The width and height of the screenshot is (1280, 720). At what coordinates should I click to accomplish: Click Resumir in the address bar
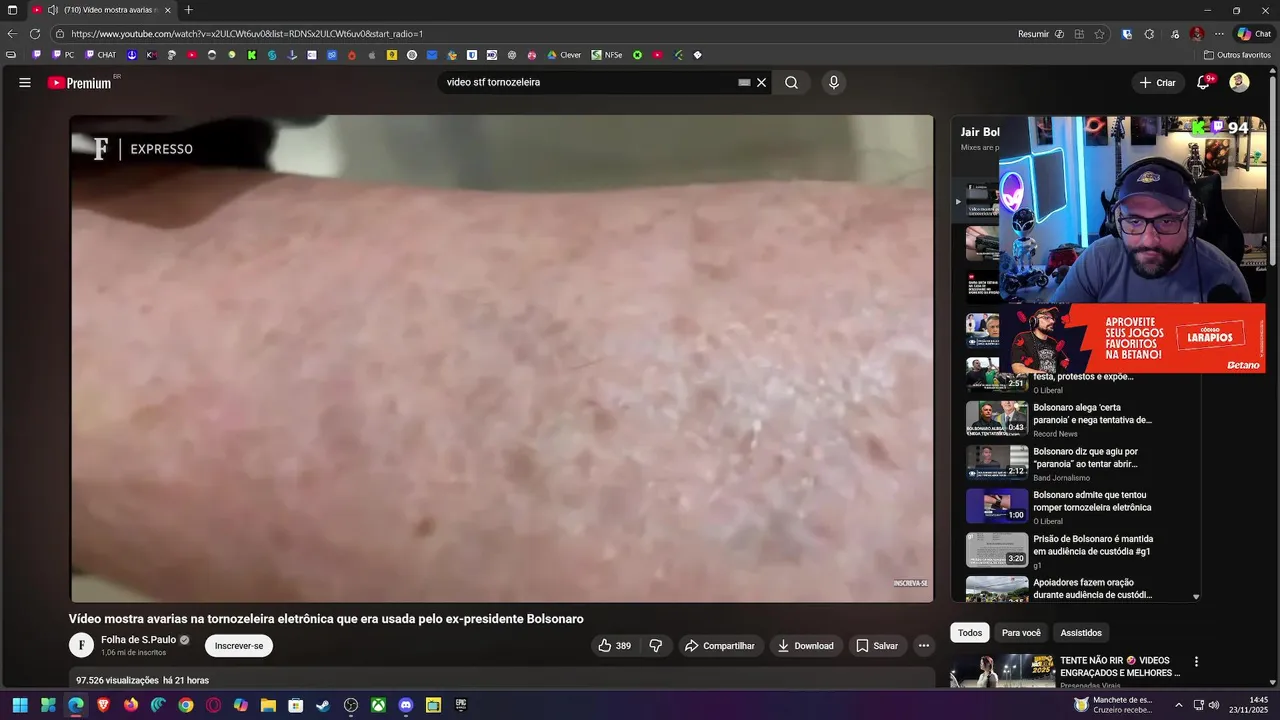[1041, 34]
